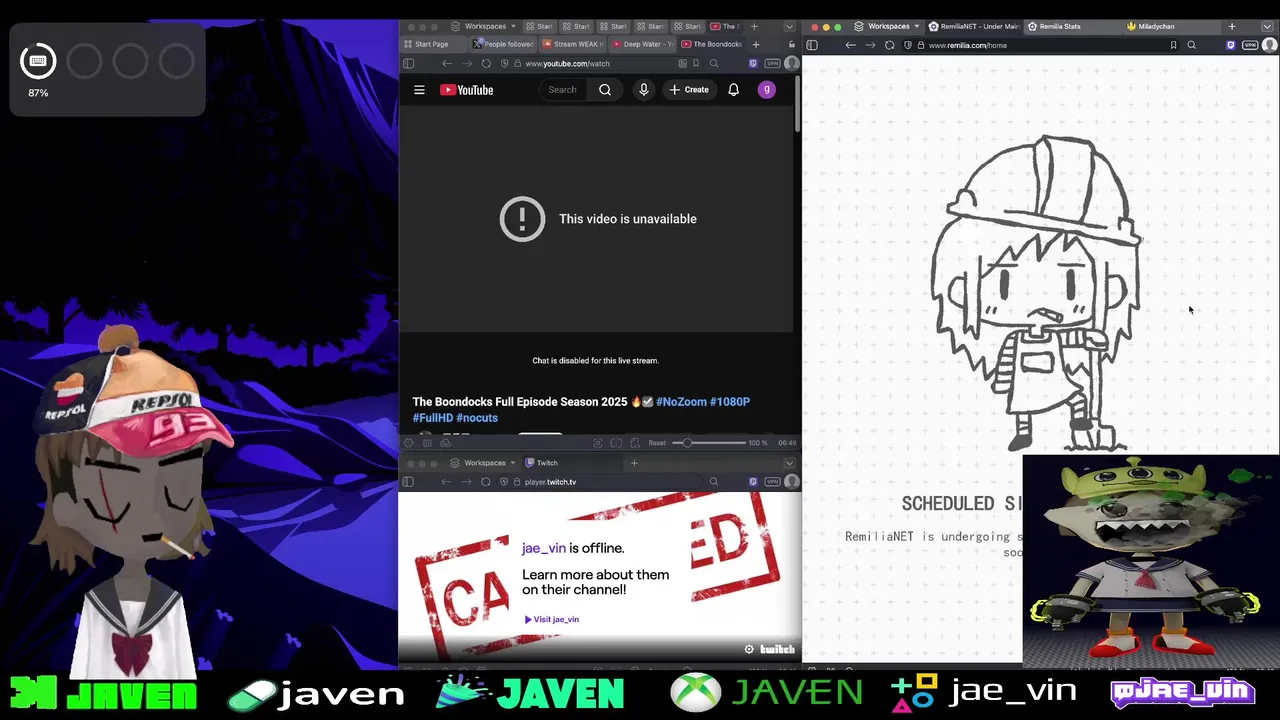Click the YouTube logo
The image size is (1280, 720).
[466, 90]
